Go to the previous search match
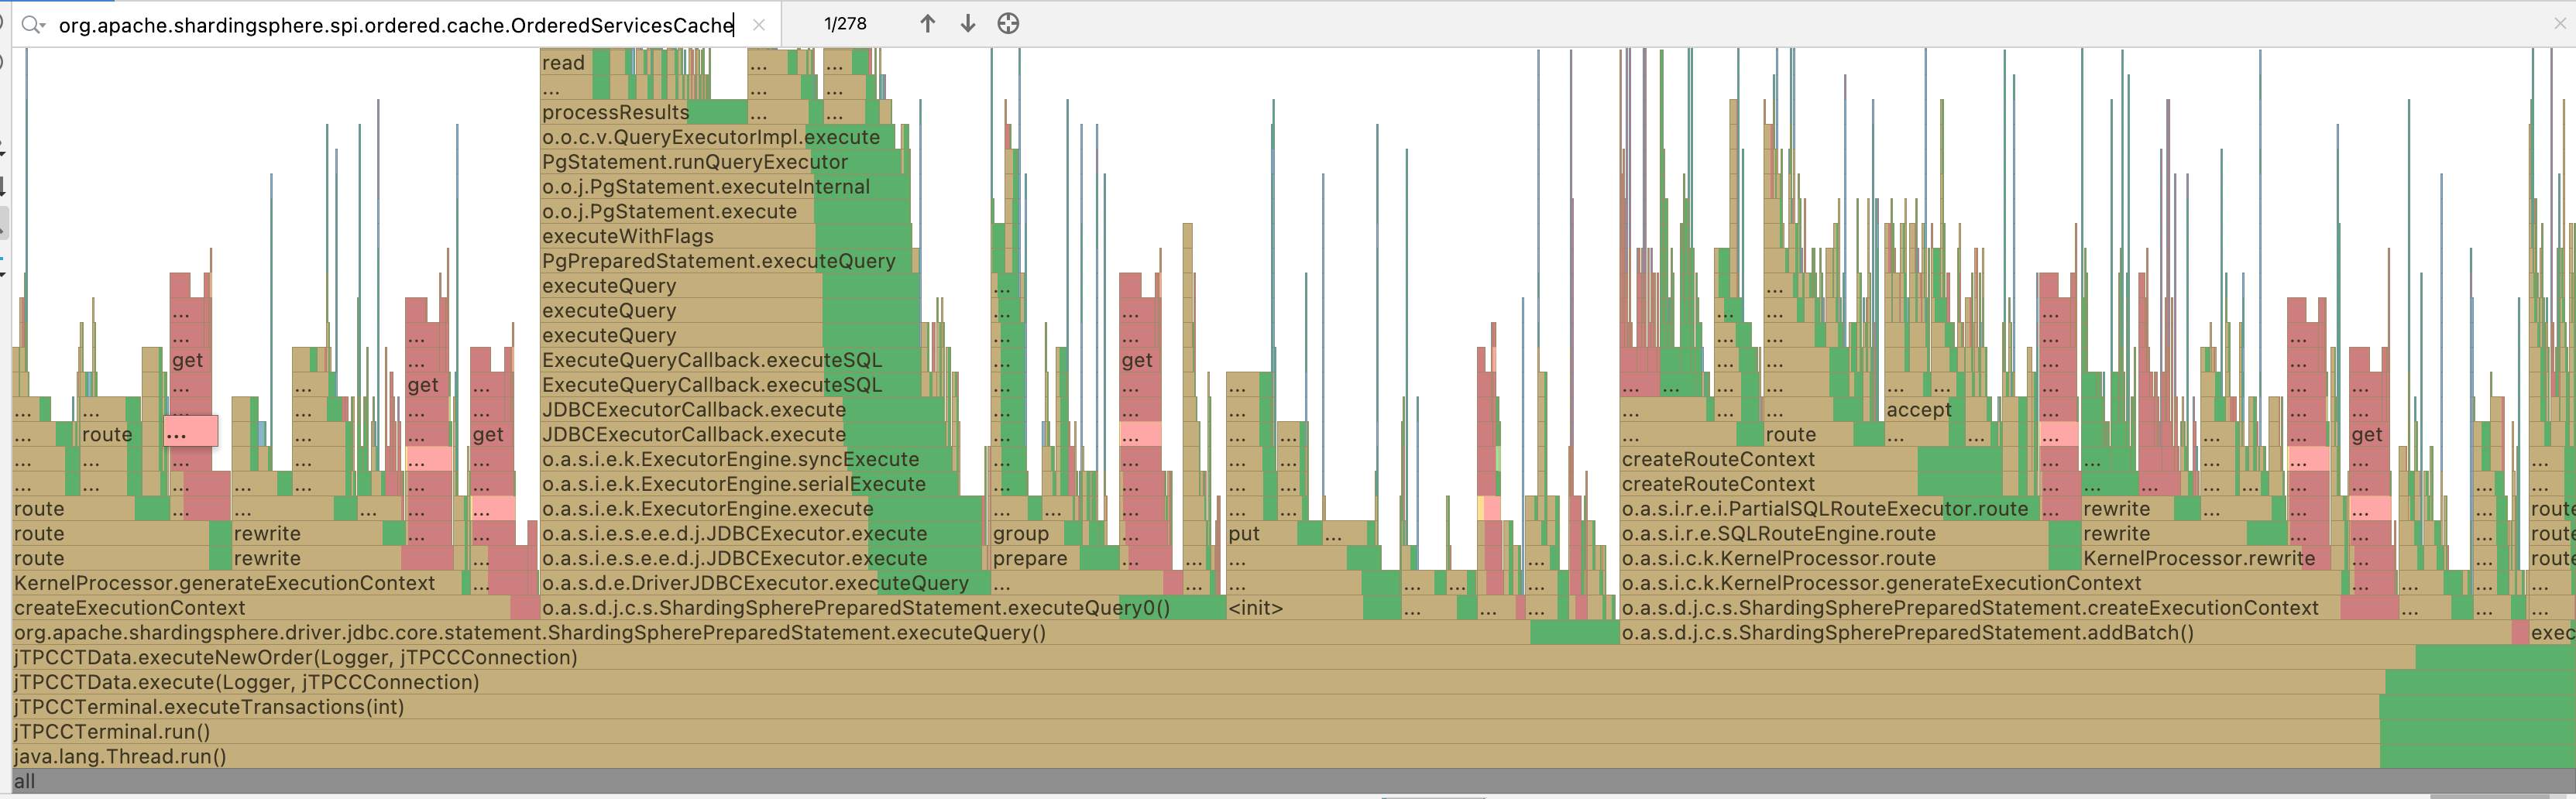The image size is (2576, 799). [927, 24]
